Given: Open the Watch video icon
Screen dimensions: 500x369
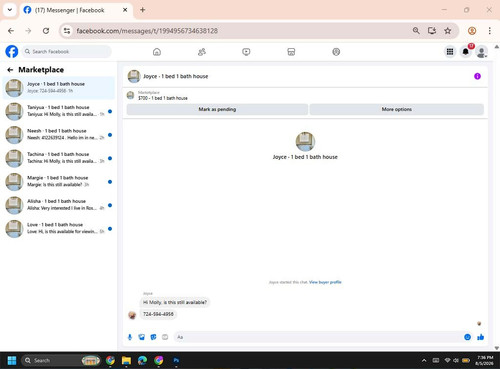Looking at the screenshot, I should point(246,52).
